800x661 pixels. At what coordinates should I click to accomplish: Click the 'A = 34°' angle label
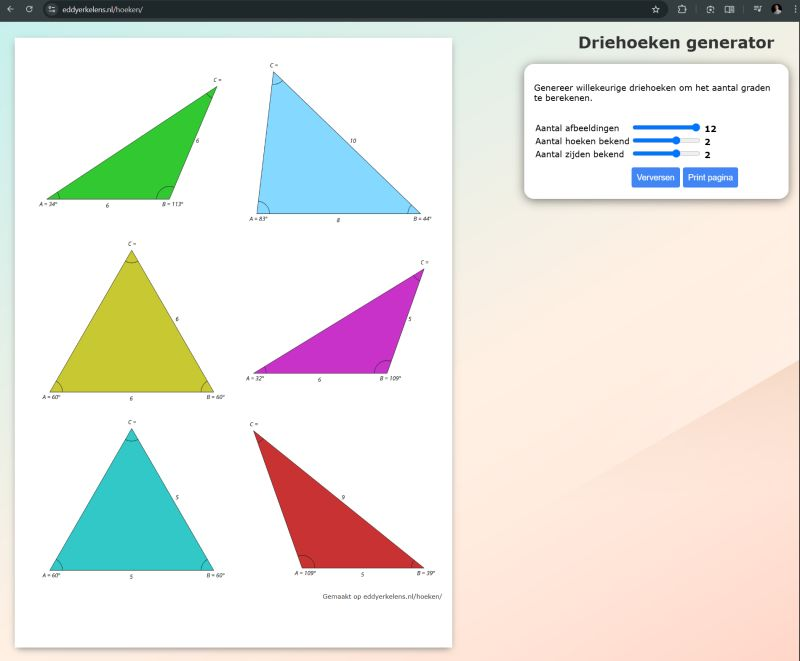pos(48,204)
